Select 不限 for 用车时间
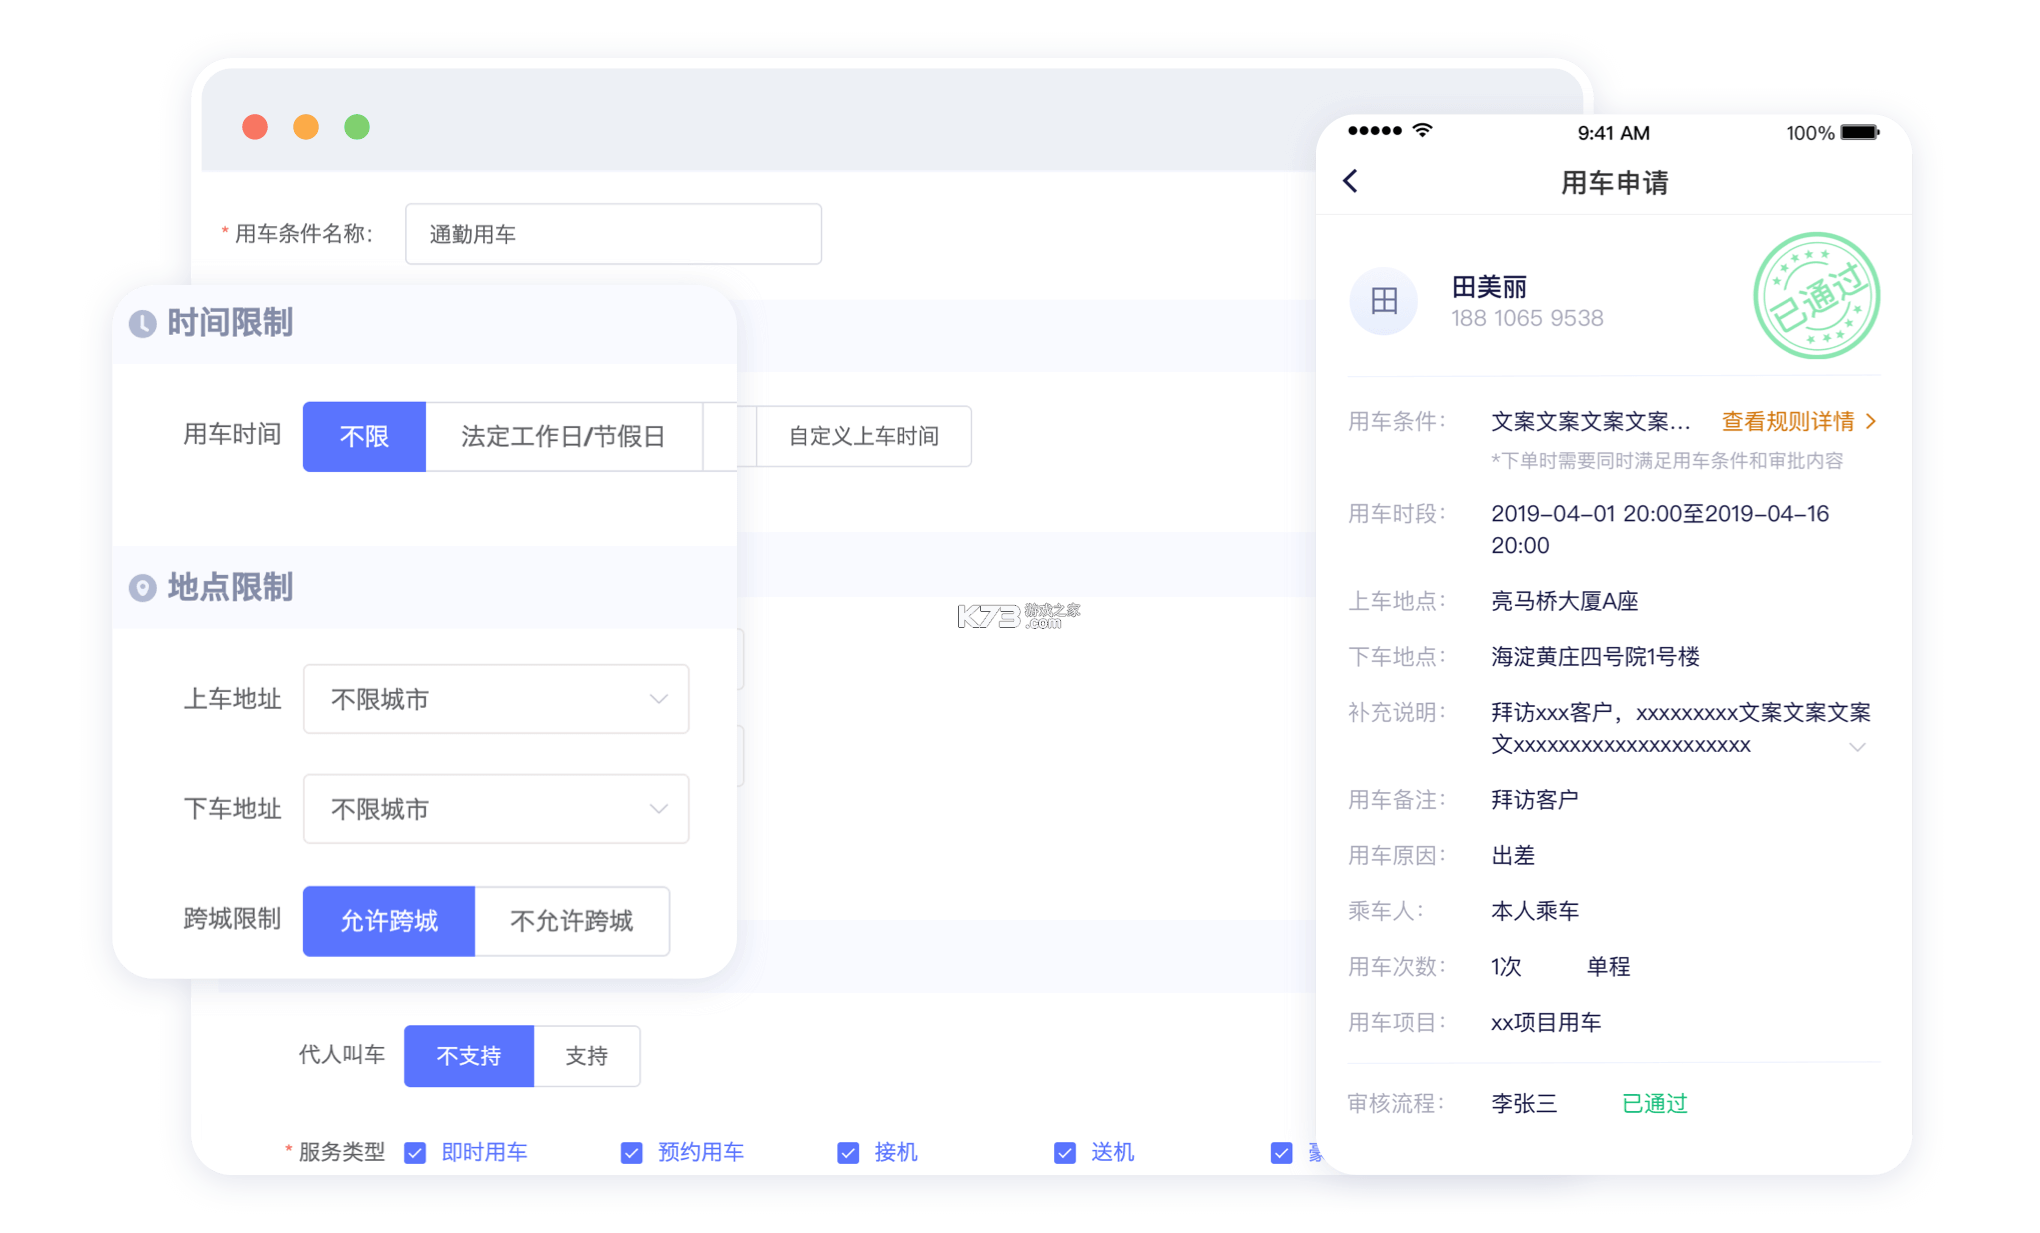The width and height of the screenshot is (2040, 1233). 364,437
